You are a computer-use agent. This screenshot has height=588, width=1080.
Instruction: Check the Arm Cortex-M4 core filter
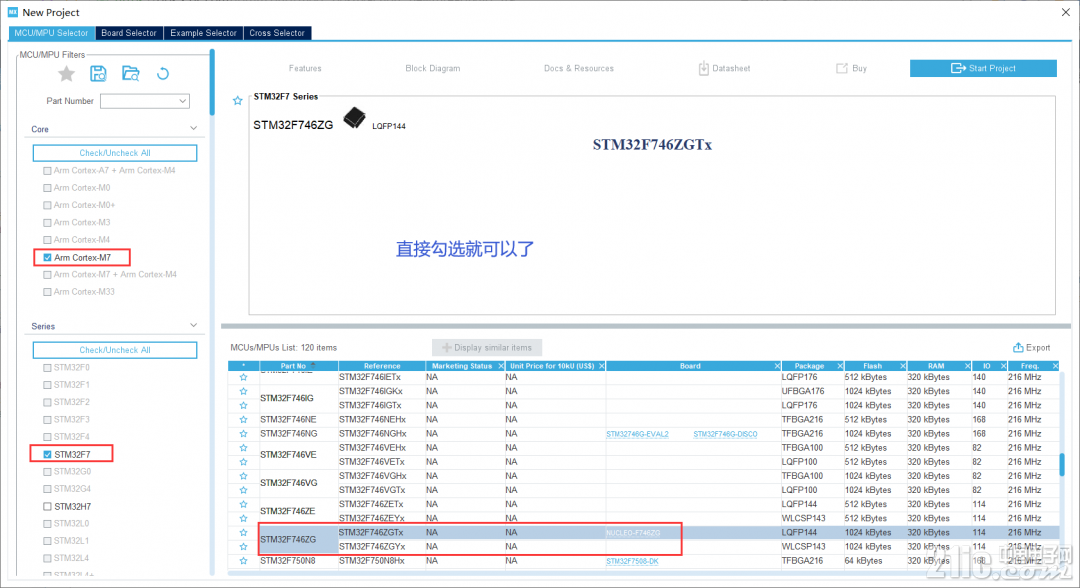point(48,240)
